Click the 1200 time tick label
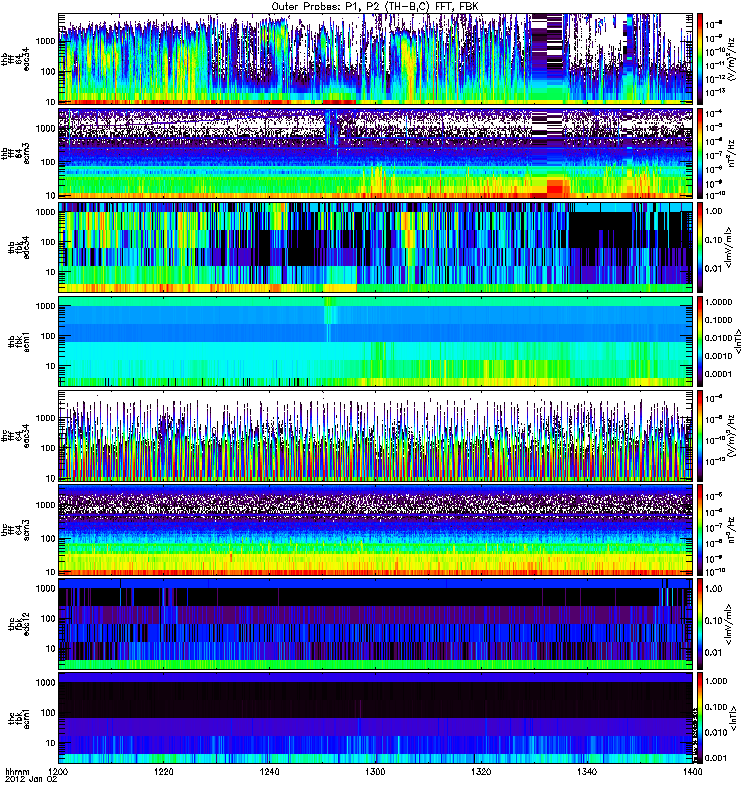The height and width of the screenshot is (800, 750). click(x=60, y=774)
